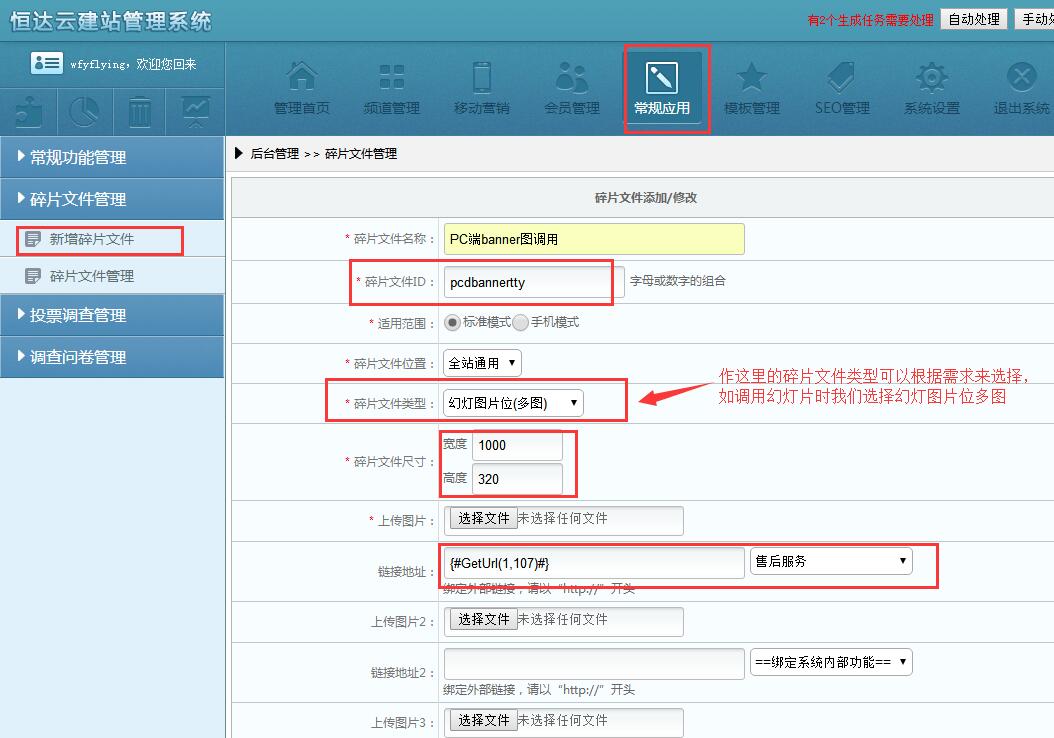Click the 频道管理 grid icon
The height and width of the screenshot is (738, 1054).
click(x=391, y=87)
